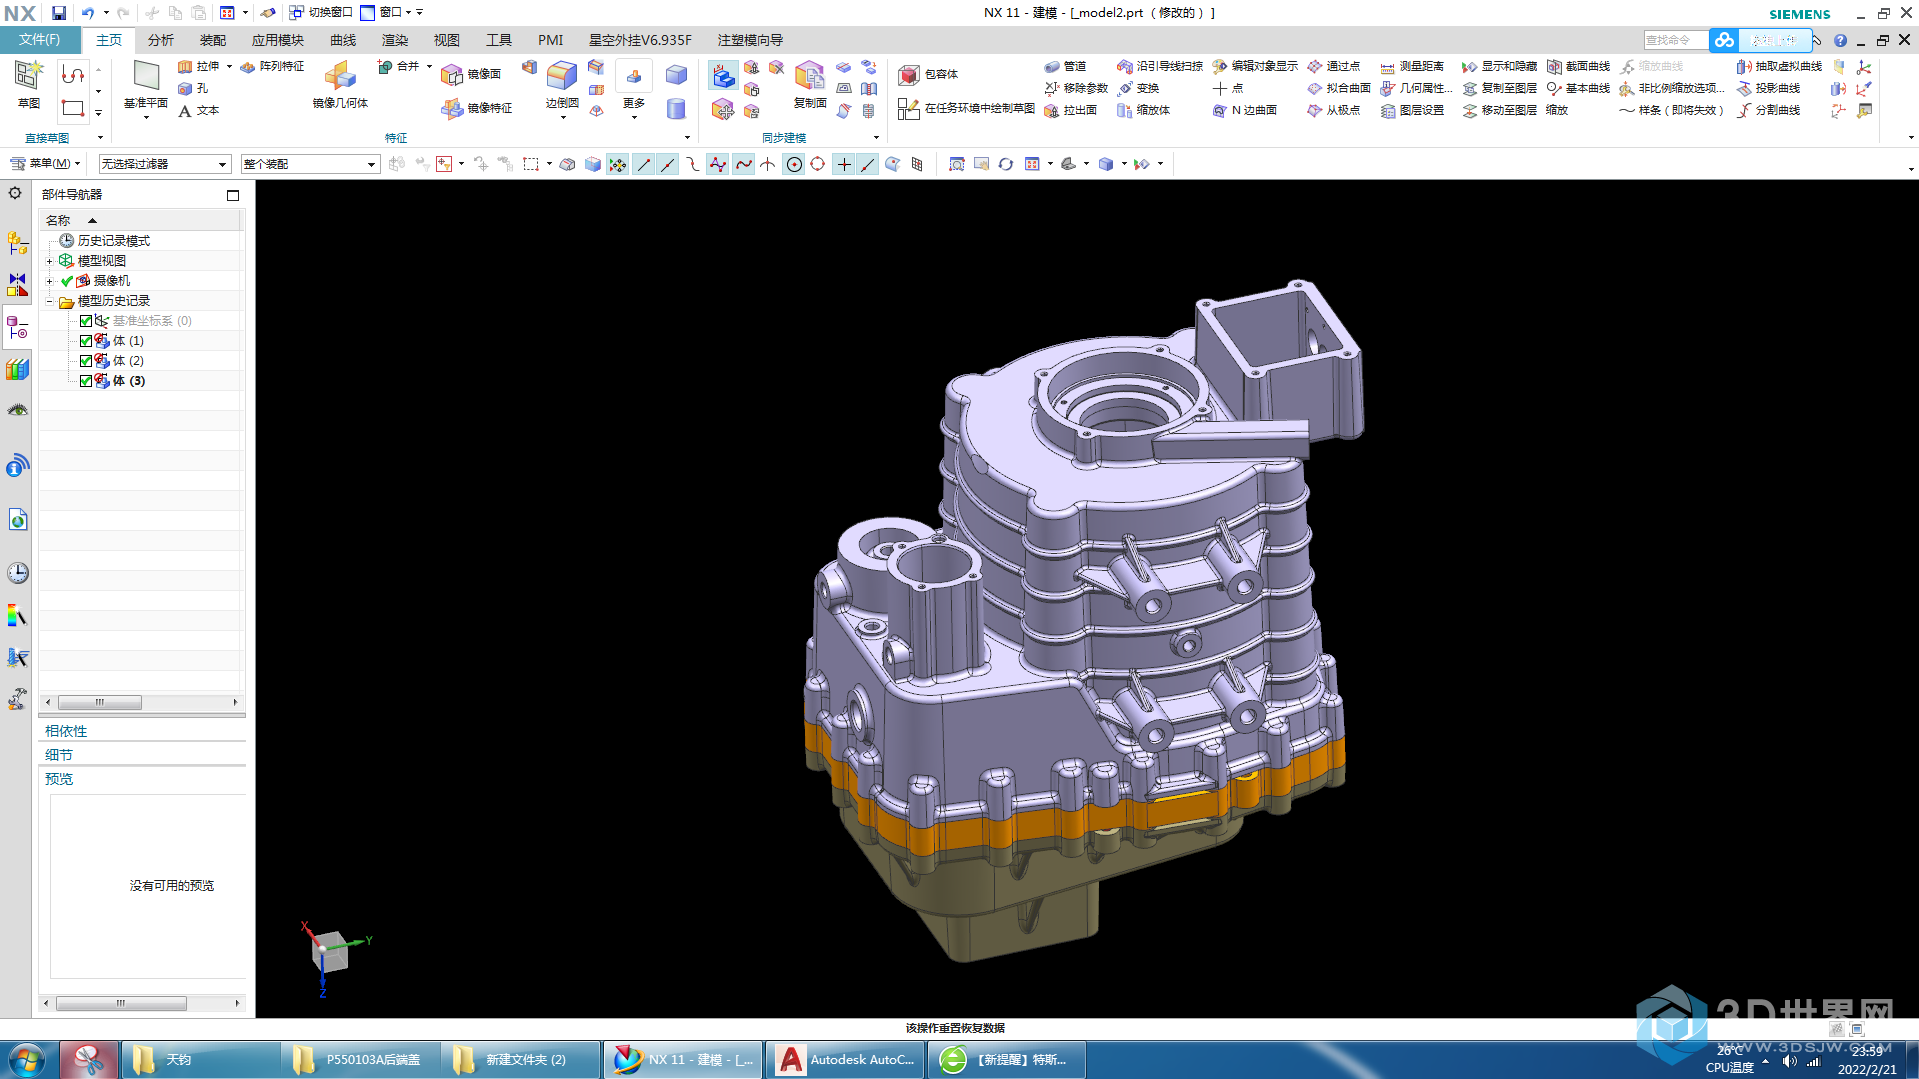
Task: Click the cylinder primitive icon in ribbon
Action: pos(676,108)
